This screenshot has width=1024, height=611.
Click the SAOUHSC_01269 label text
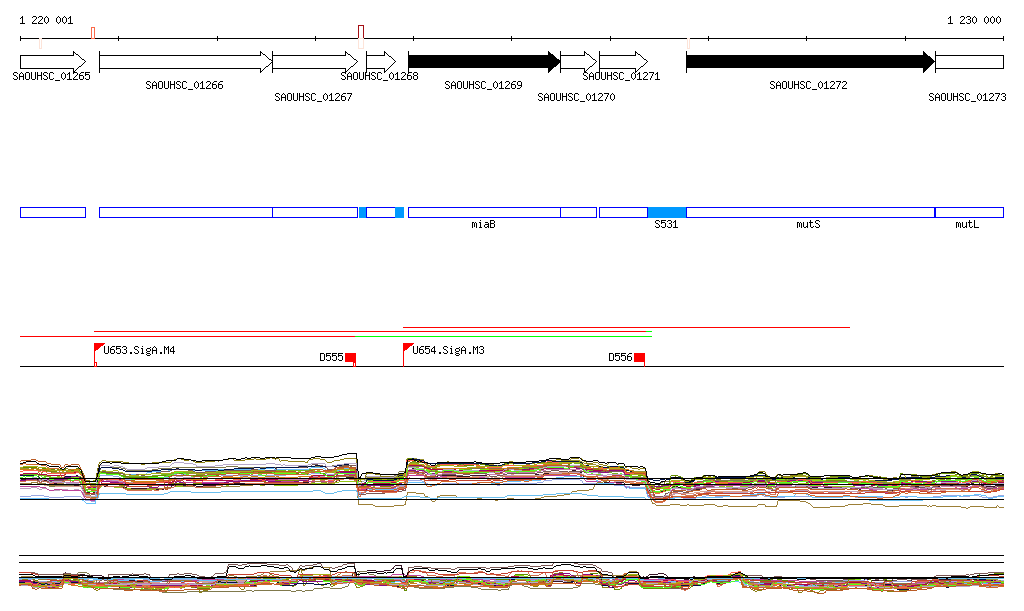[x=483, y=85]
